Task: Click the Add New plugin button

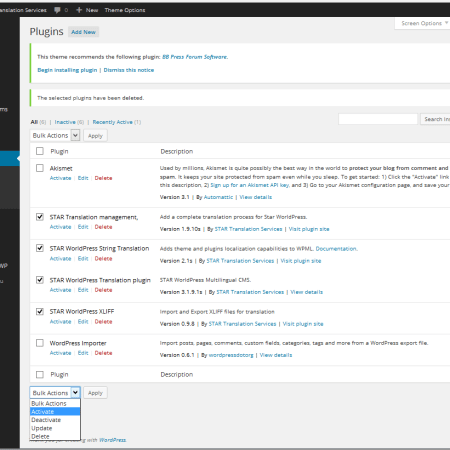Action: coord(83,32)
